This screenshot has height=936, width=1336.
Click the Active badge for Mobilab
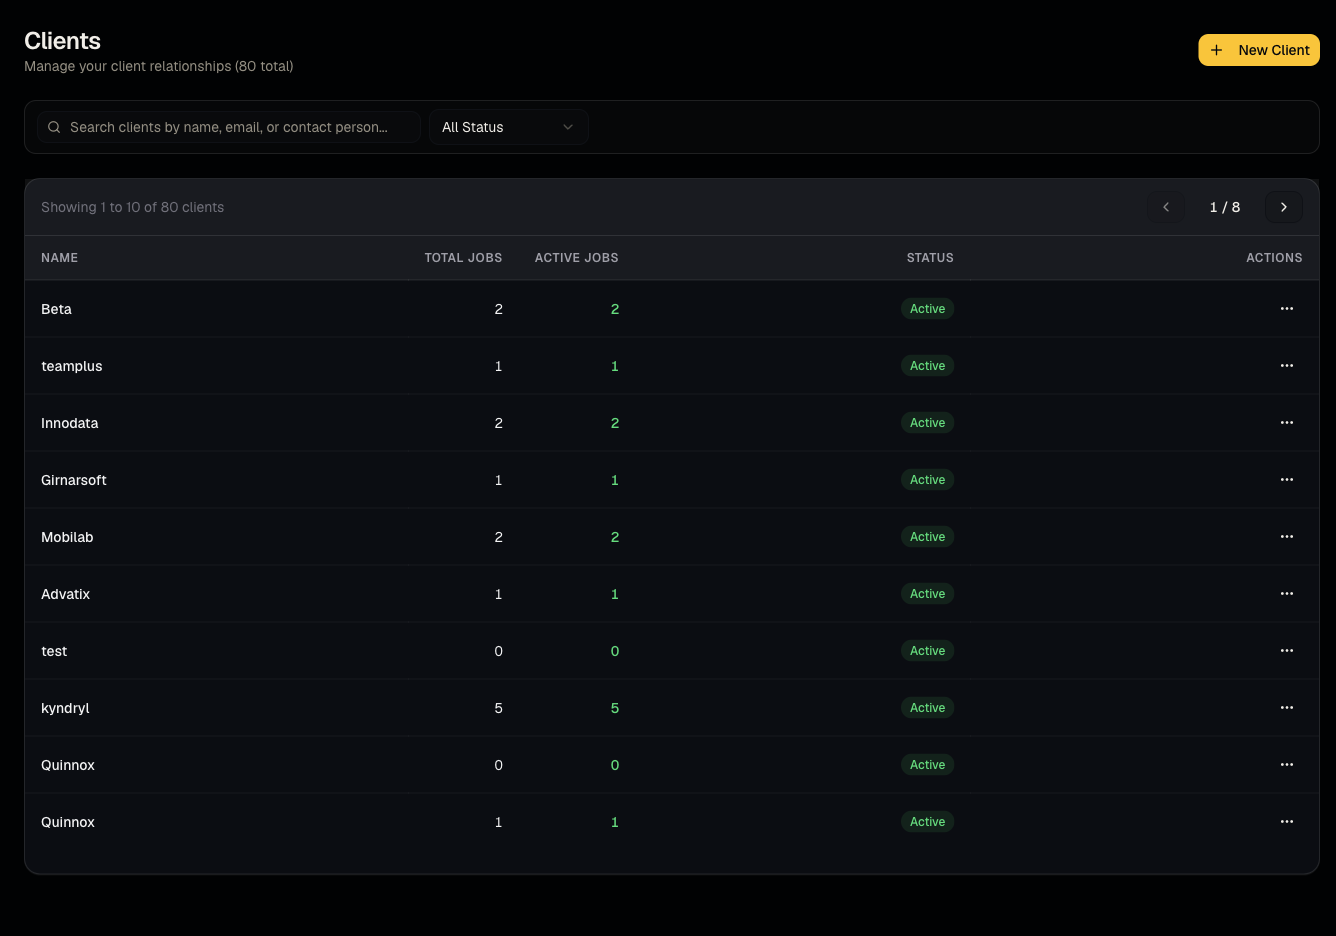tap(928, 537)
